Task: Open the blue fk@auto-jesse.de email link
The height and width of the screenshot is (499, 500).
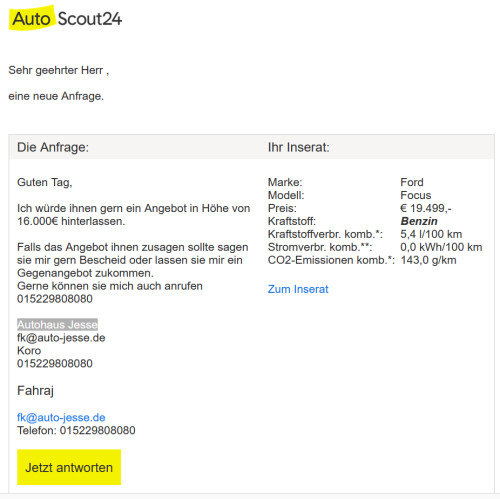Action: (61, 417)
